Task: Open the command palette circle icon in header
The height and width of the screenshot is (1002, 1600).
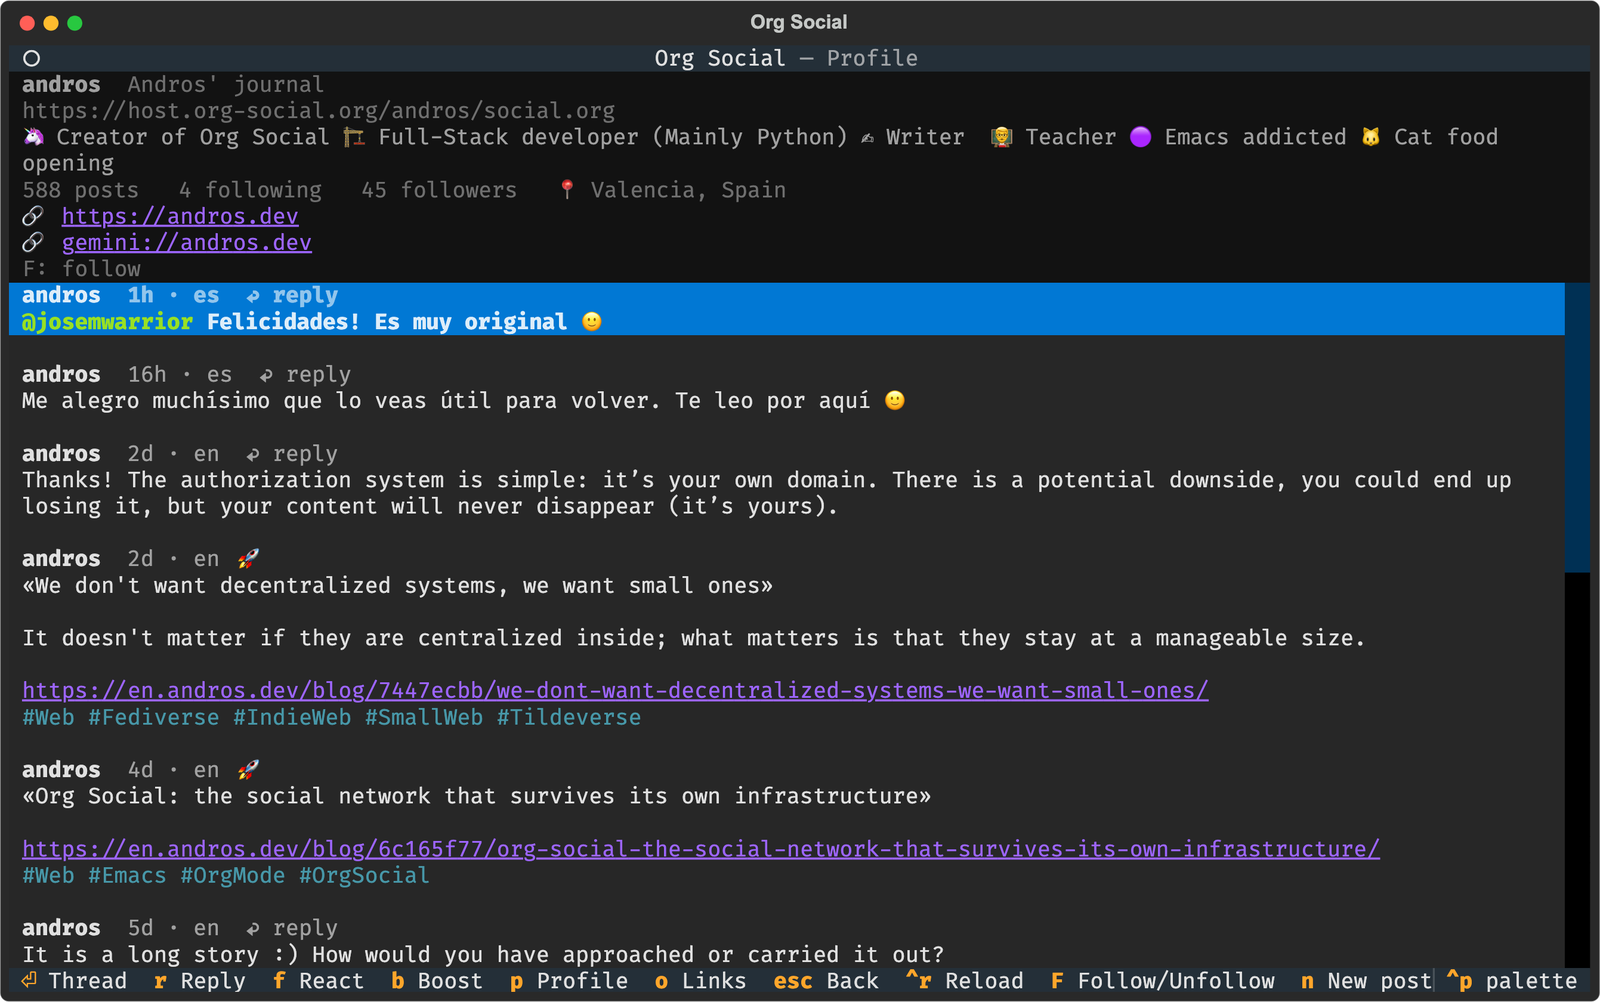Action: (32, 58)
